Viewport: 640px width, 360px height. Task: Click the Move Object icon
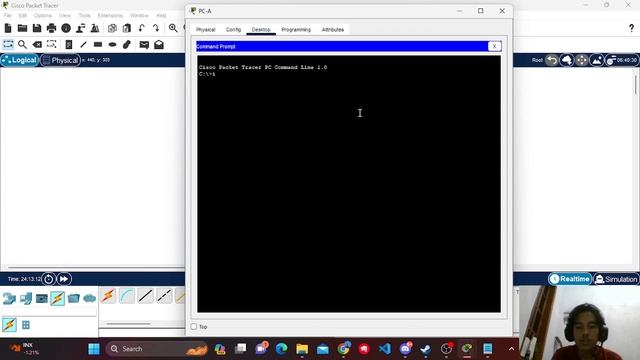582,60
